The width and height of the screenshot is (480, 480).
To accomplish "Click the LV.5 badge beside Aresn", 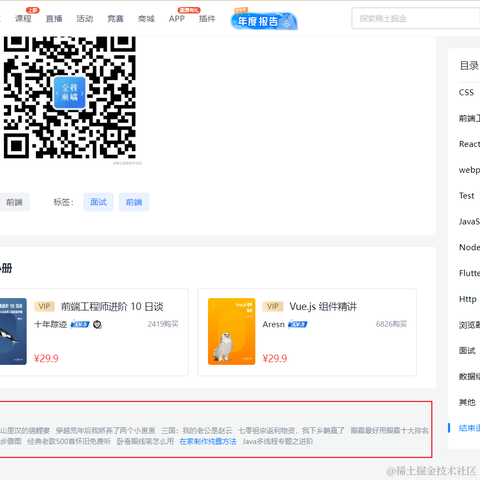I will (x=298, y=324).
